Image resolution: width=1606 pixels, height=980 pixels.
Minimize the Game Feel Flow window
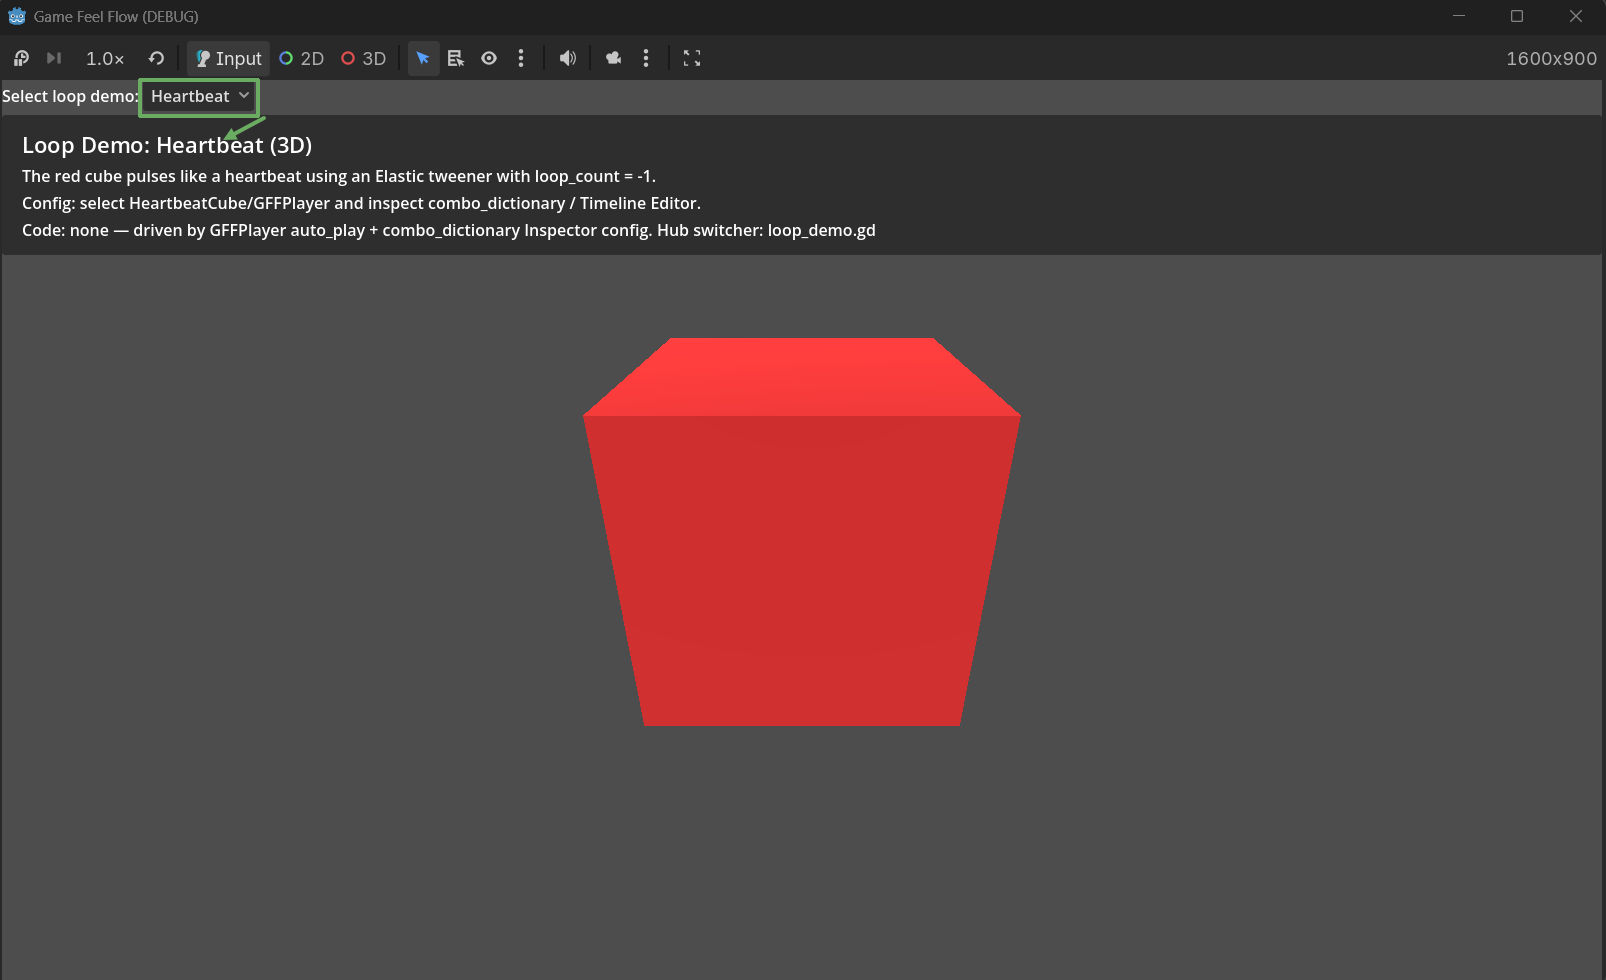[x=1459, y=16]
